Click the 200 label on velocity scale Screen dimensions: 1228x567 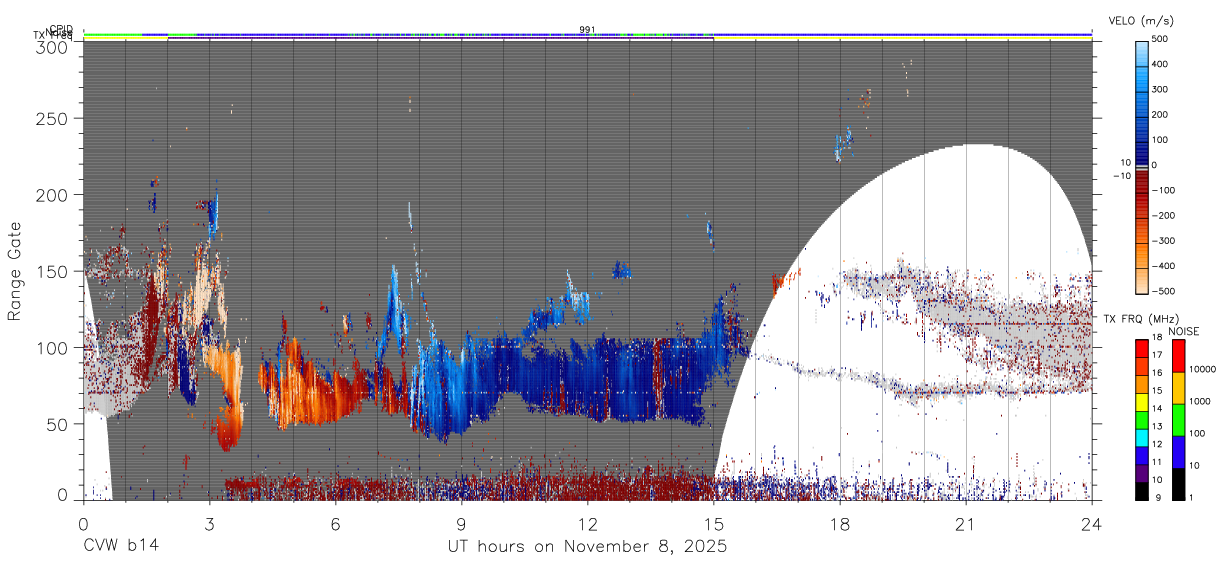pyautogui.click(x=1161, y=115)
